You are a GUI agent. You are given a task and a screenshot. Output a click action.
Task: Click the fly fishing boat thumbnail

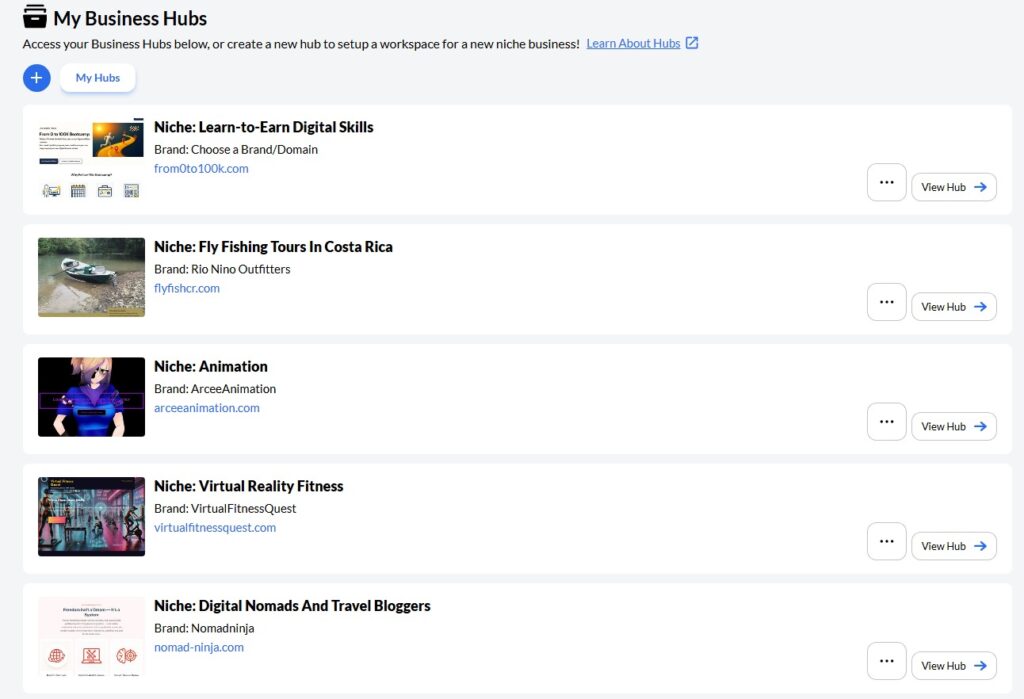pyautogui.click(x=91, y=277)
